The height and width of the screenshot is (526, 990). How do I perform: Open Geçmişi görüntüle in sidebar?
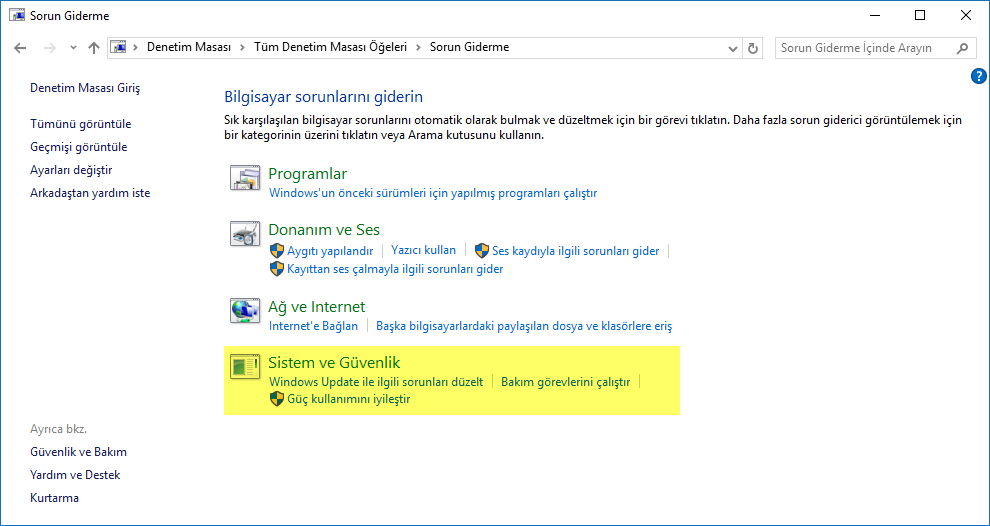pos(78,147)
